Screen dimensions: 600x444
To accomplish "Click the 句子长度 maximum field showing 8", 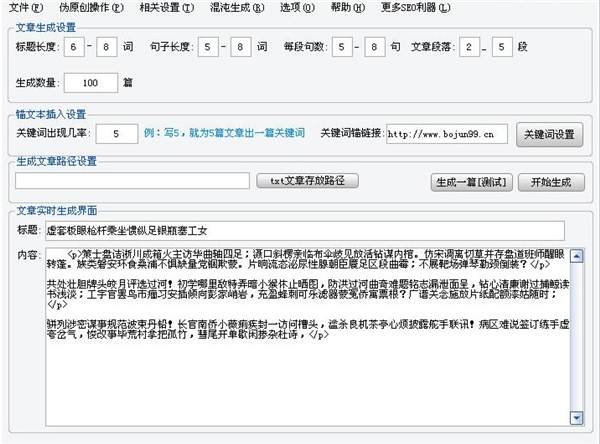I will point(241,47).
